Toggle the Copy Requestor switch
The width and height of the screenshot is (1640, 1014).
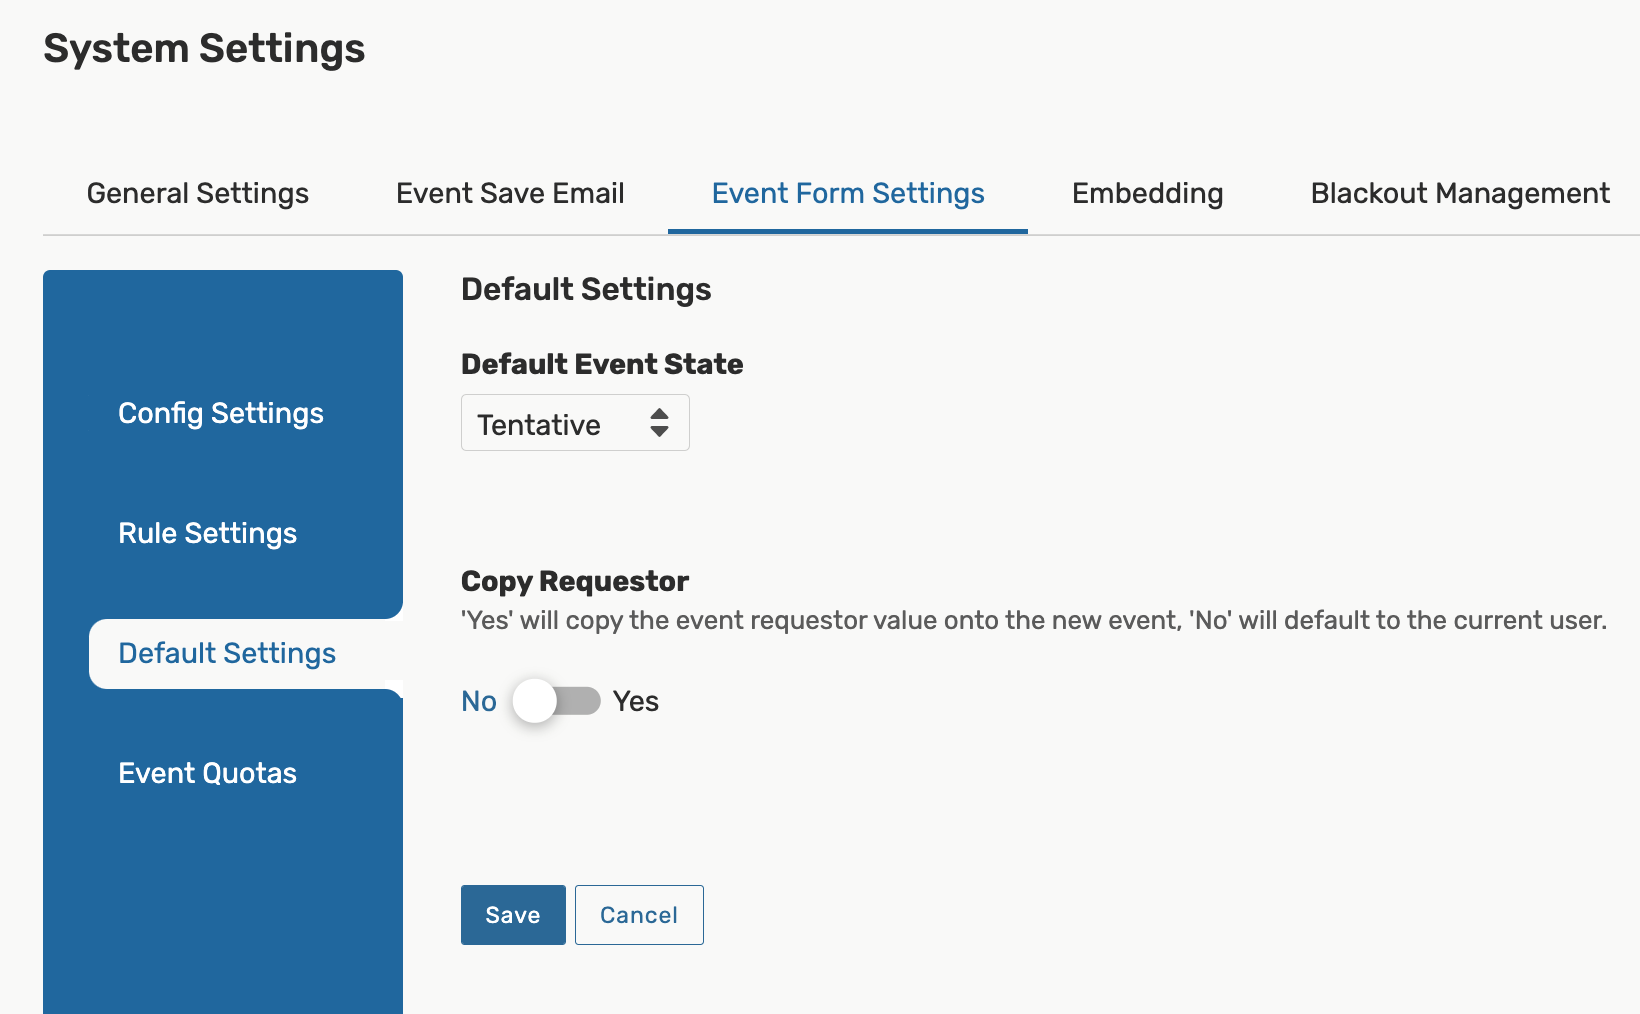557,701
